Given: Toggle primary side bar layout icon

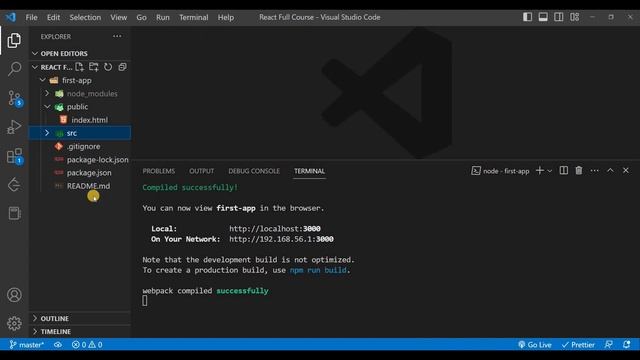Looking at the screenshot, I should point(527,17).
